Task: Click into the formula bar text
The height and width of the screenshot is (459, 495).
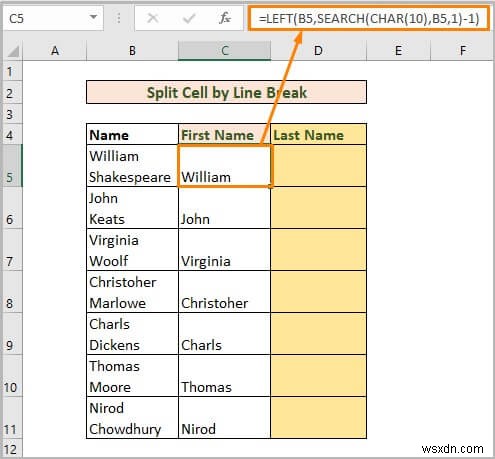Action: coord(369,18)
